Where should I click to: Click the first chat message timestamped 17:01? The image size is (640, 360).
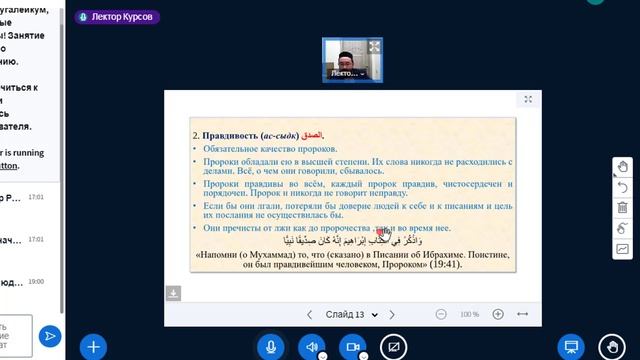click(x=22, y=198)
